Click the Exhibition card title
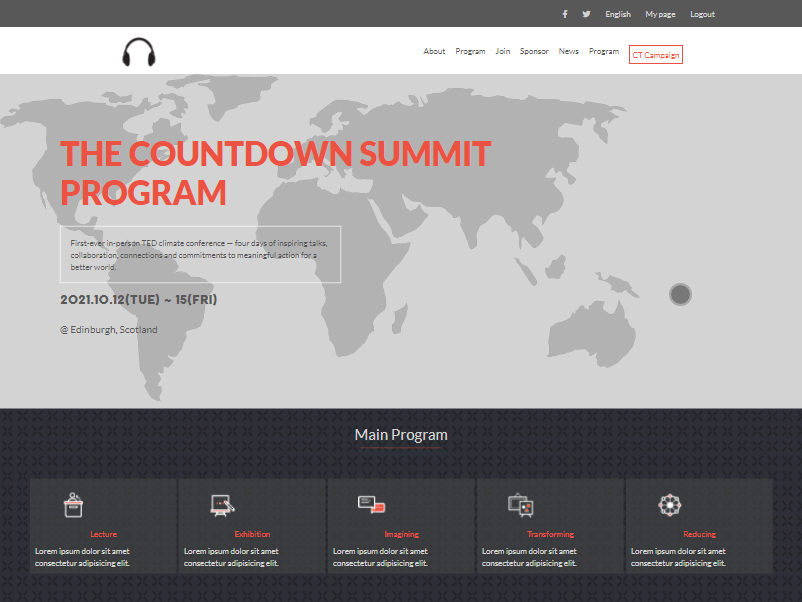This screenshot has height=602, width=802. (252, 534)
